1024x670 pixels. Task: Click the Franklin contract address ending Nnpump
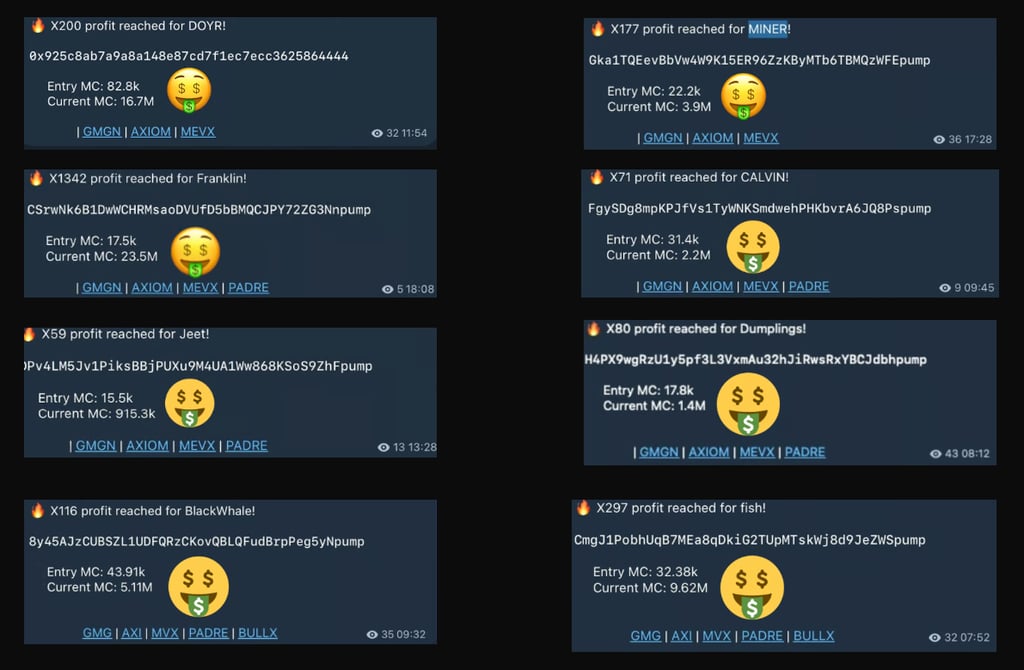tap(199, 210)
